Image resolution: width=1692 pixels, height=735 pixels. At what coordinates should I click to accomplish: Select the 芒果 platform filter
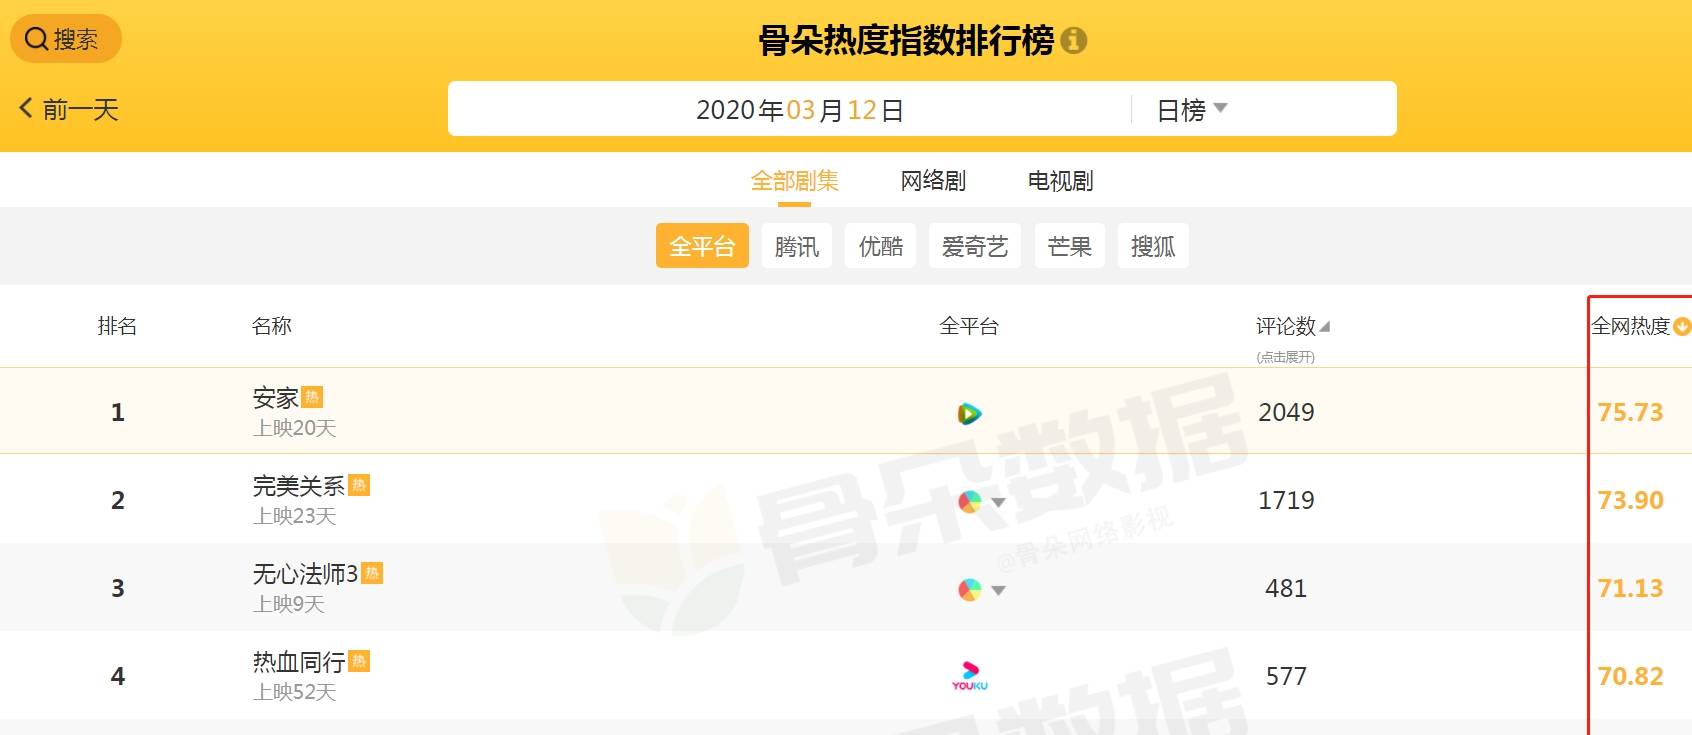[x=1069, y=246]
